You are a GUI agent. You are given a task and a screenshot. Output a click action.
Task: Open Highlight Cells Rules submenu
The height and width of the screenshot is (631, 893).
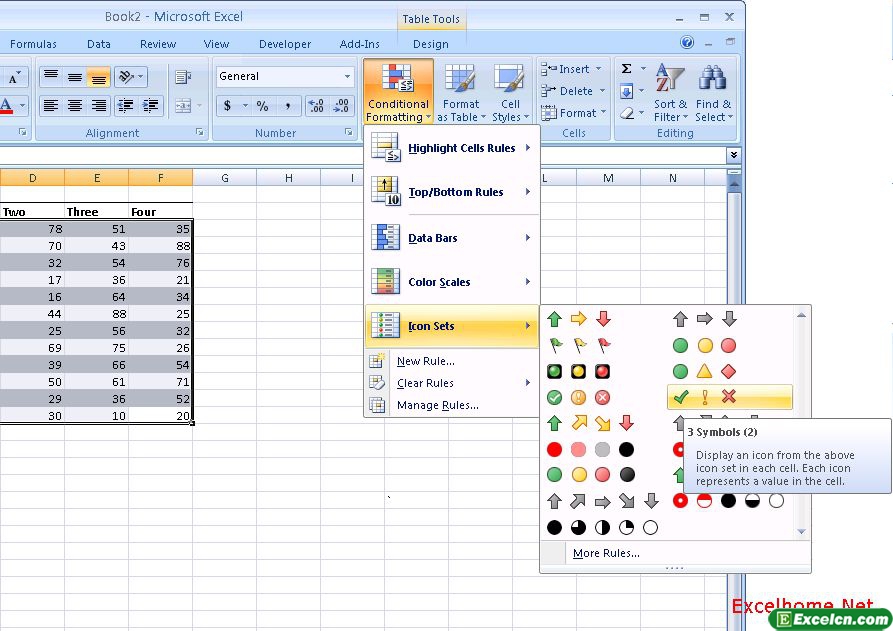tap(452, 148)
